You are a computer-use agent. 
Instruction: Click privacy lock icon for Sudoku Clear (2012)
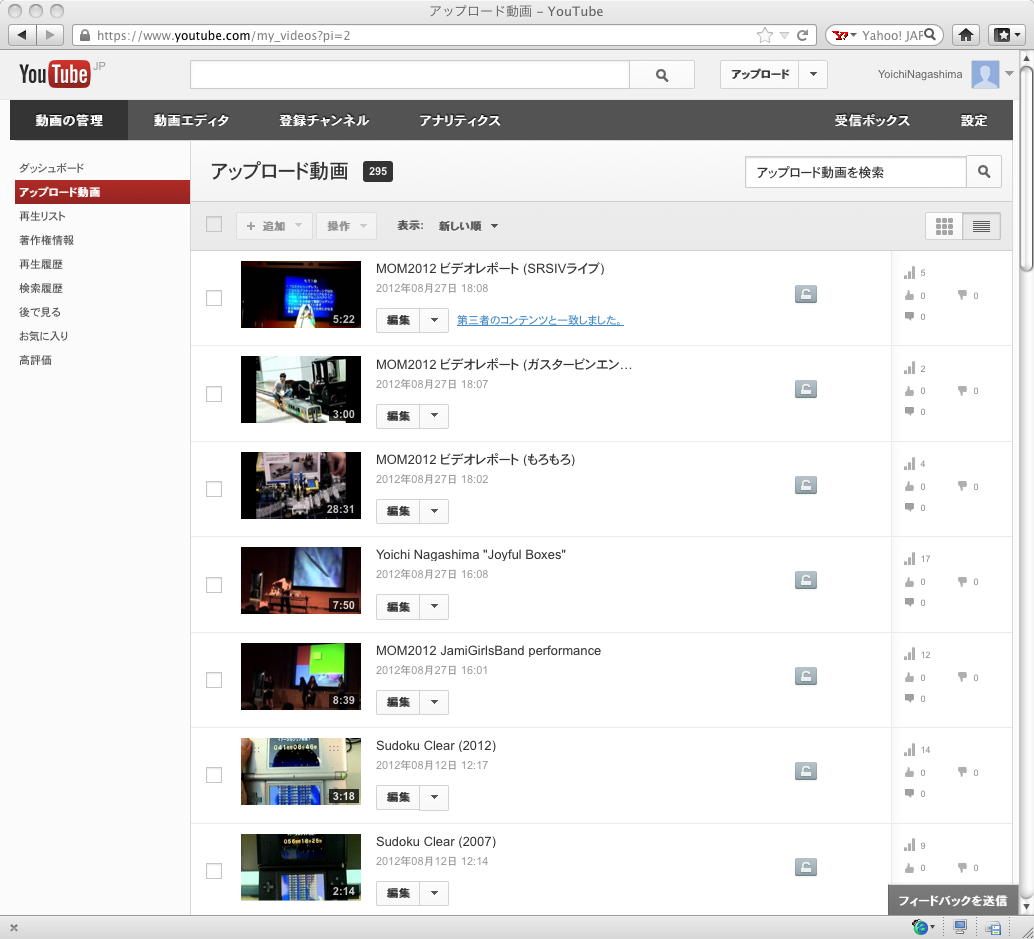[806, 771]
